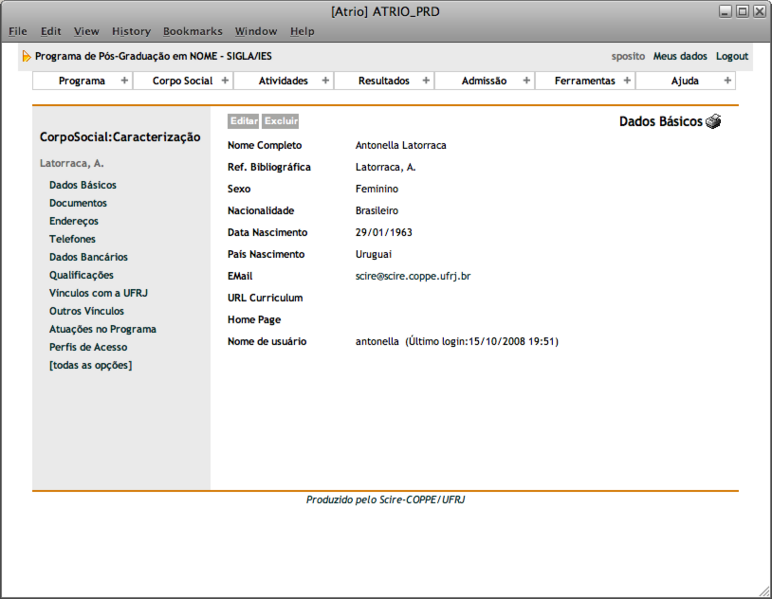Open Perfis de Acesso sidebar link

coord(88,347)
